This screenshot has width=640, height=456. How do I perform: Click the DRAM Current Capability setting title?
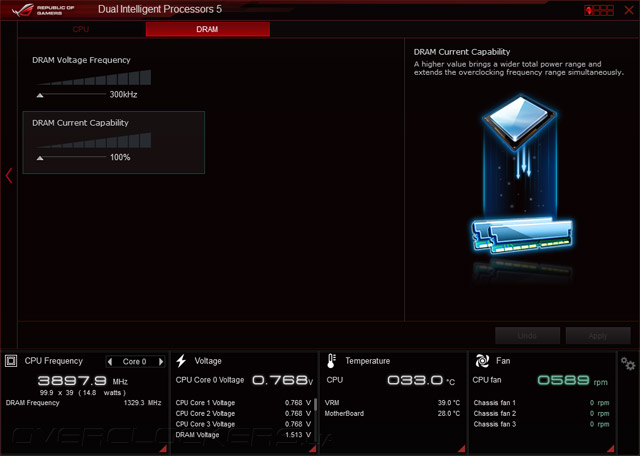(x=80, y=123)
